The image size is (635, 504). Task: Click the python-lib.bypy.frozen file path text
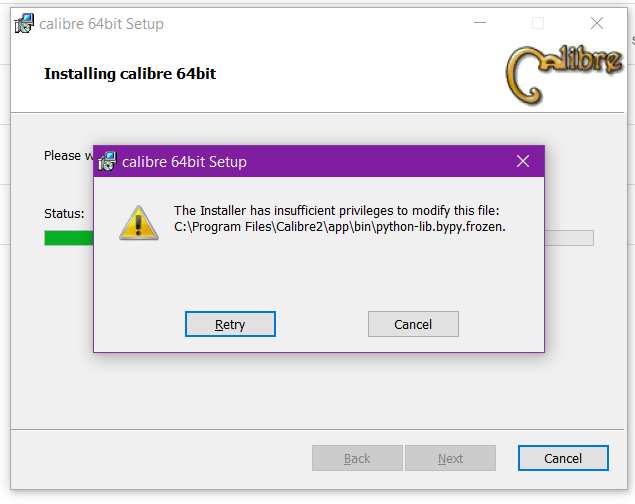pyautogui.click(x=340, y=227)
